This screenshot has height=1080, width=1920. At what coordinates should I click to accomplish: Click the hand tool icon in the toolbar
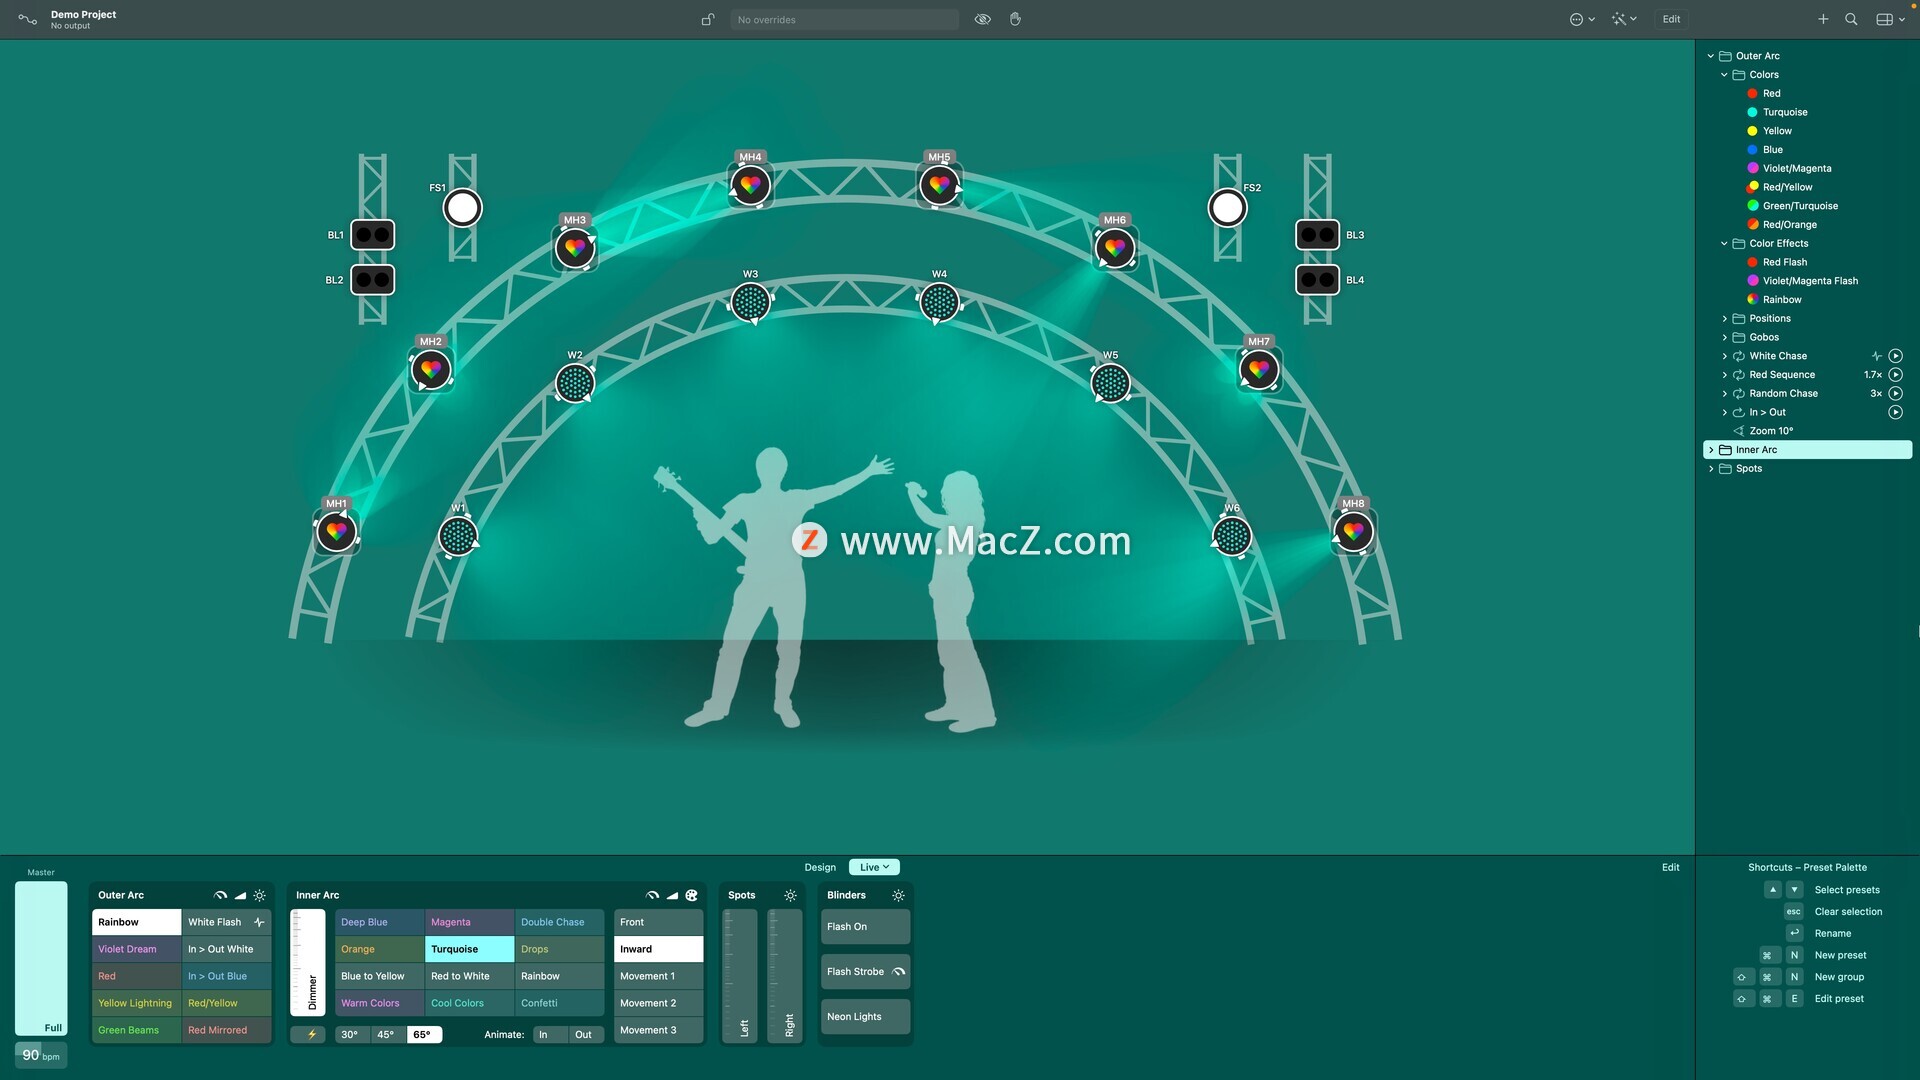[1015, 19]
